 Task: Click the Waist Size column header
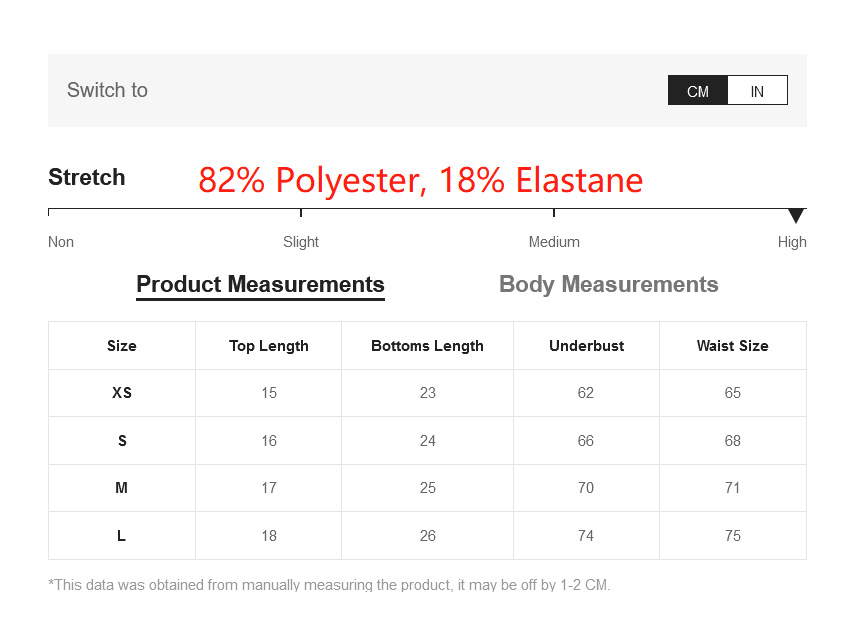732,346
